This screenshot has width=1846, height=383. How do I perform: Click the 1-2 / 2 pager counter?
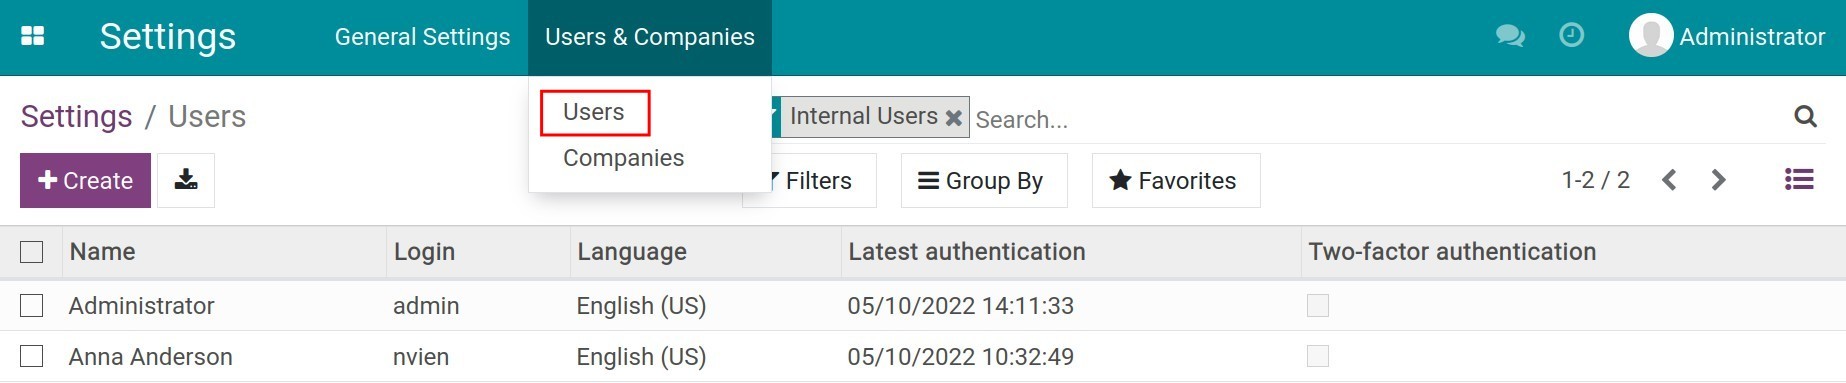(1596, 180)
